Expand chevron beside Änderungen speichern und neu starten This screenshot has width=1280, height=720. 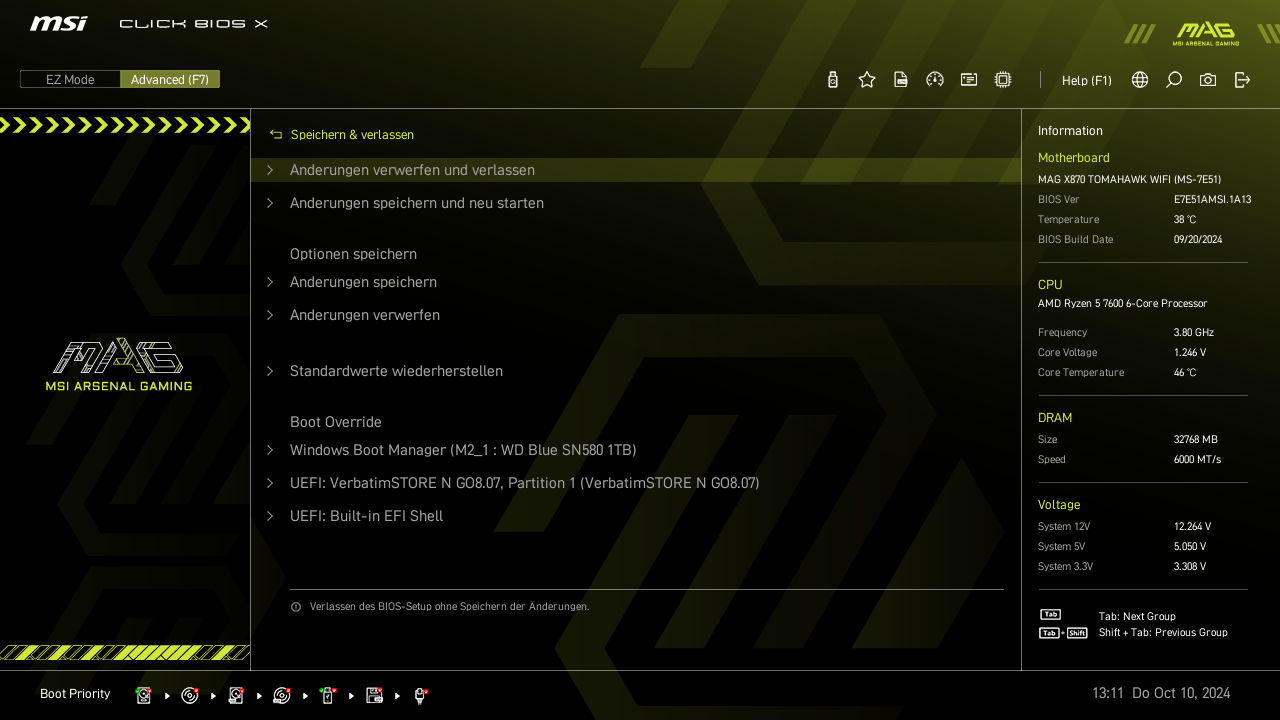pyautogui.click(x=270, y=203)
